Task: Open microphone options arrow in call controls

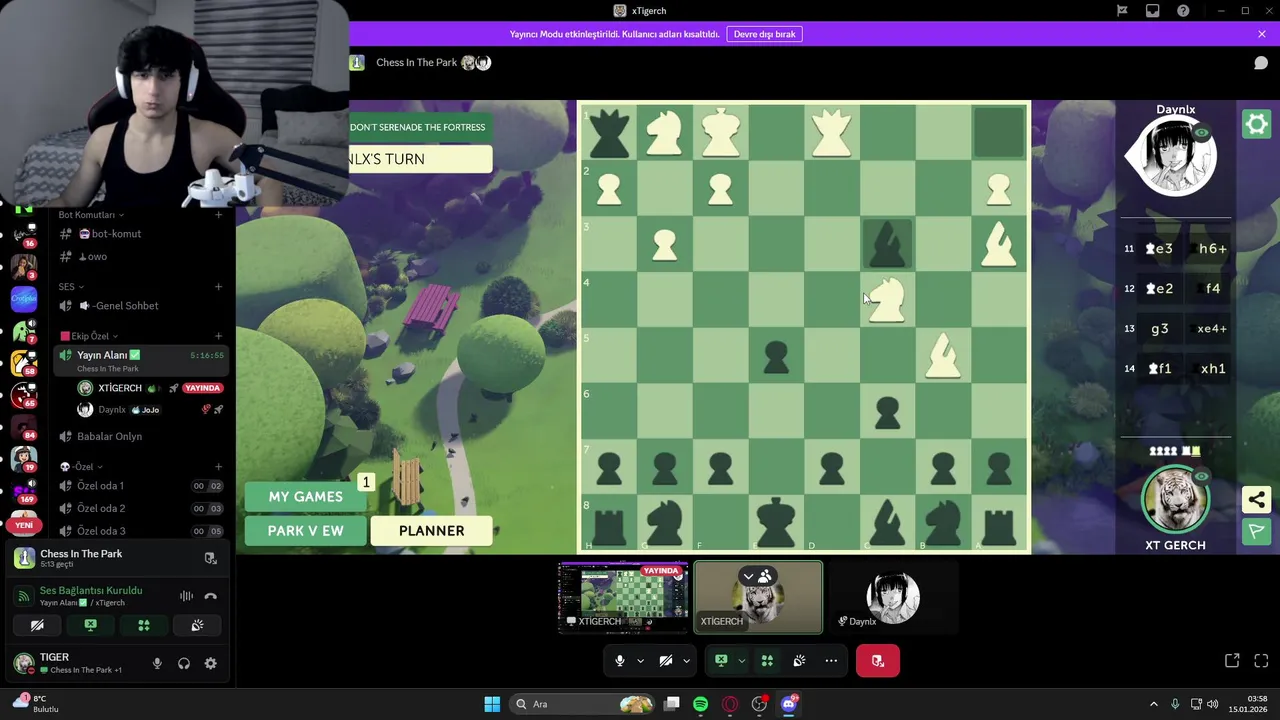Action: pos(640,661)
